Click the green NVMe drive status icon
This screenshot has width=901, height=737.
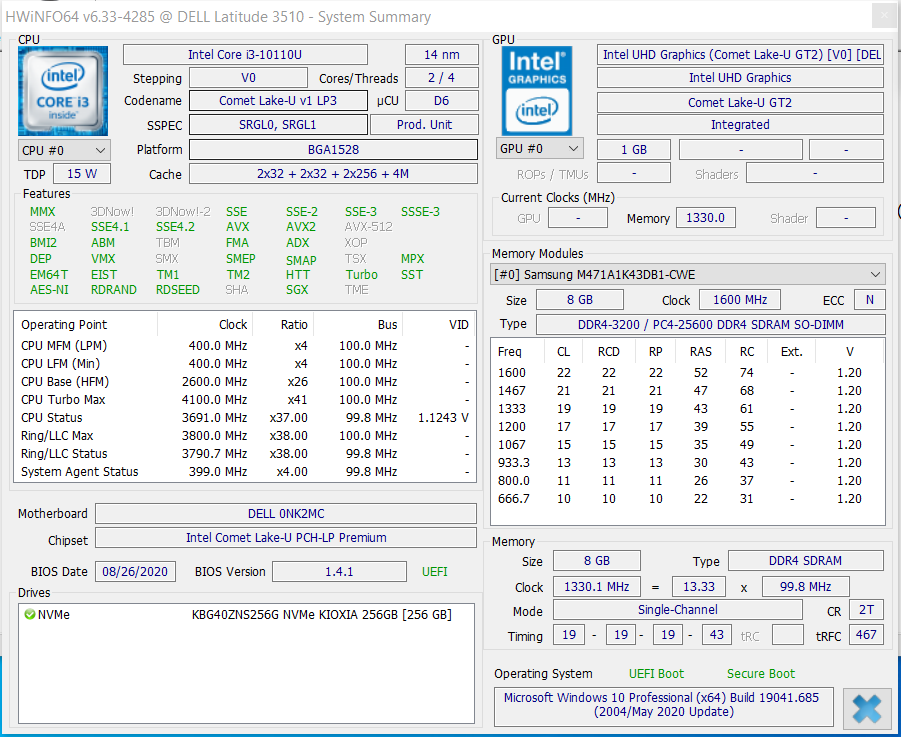click(30, 615)
